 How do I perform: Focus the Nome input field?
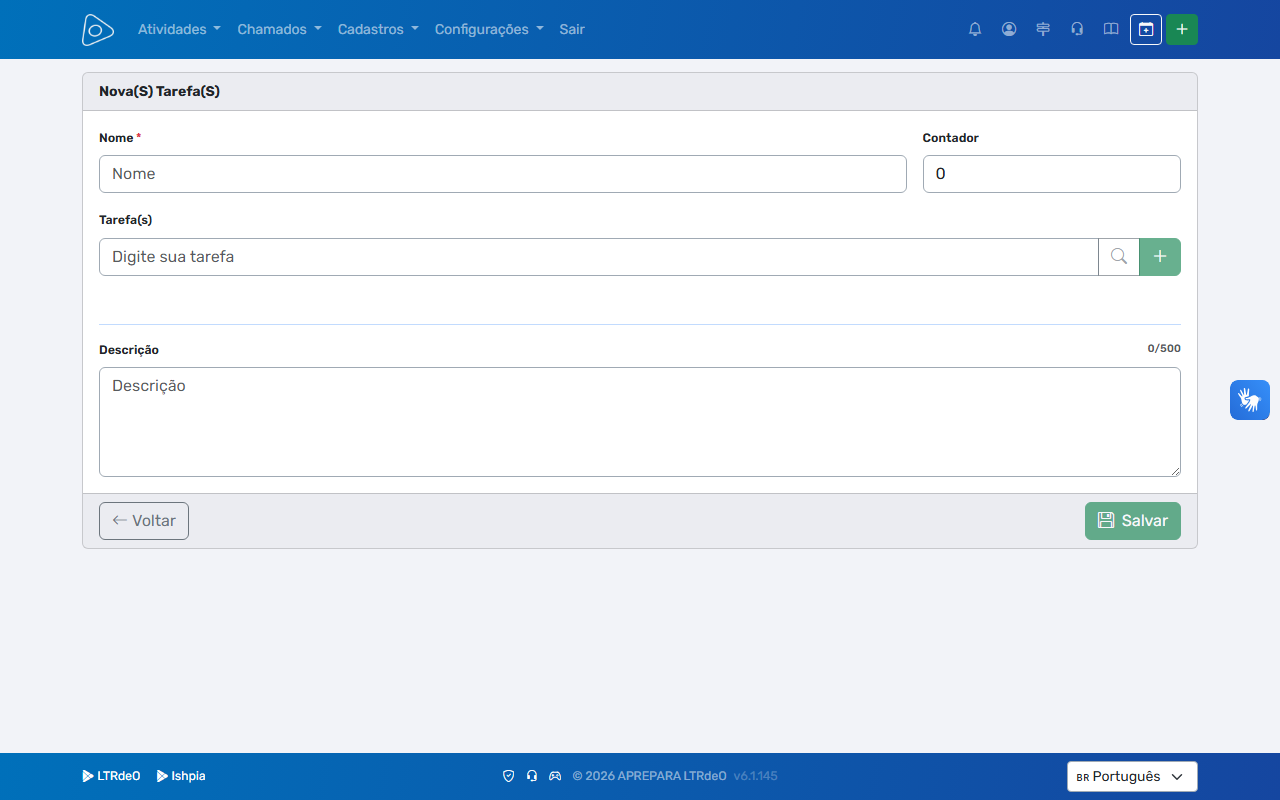[503, 174]
